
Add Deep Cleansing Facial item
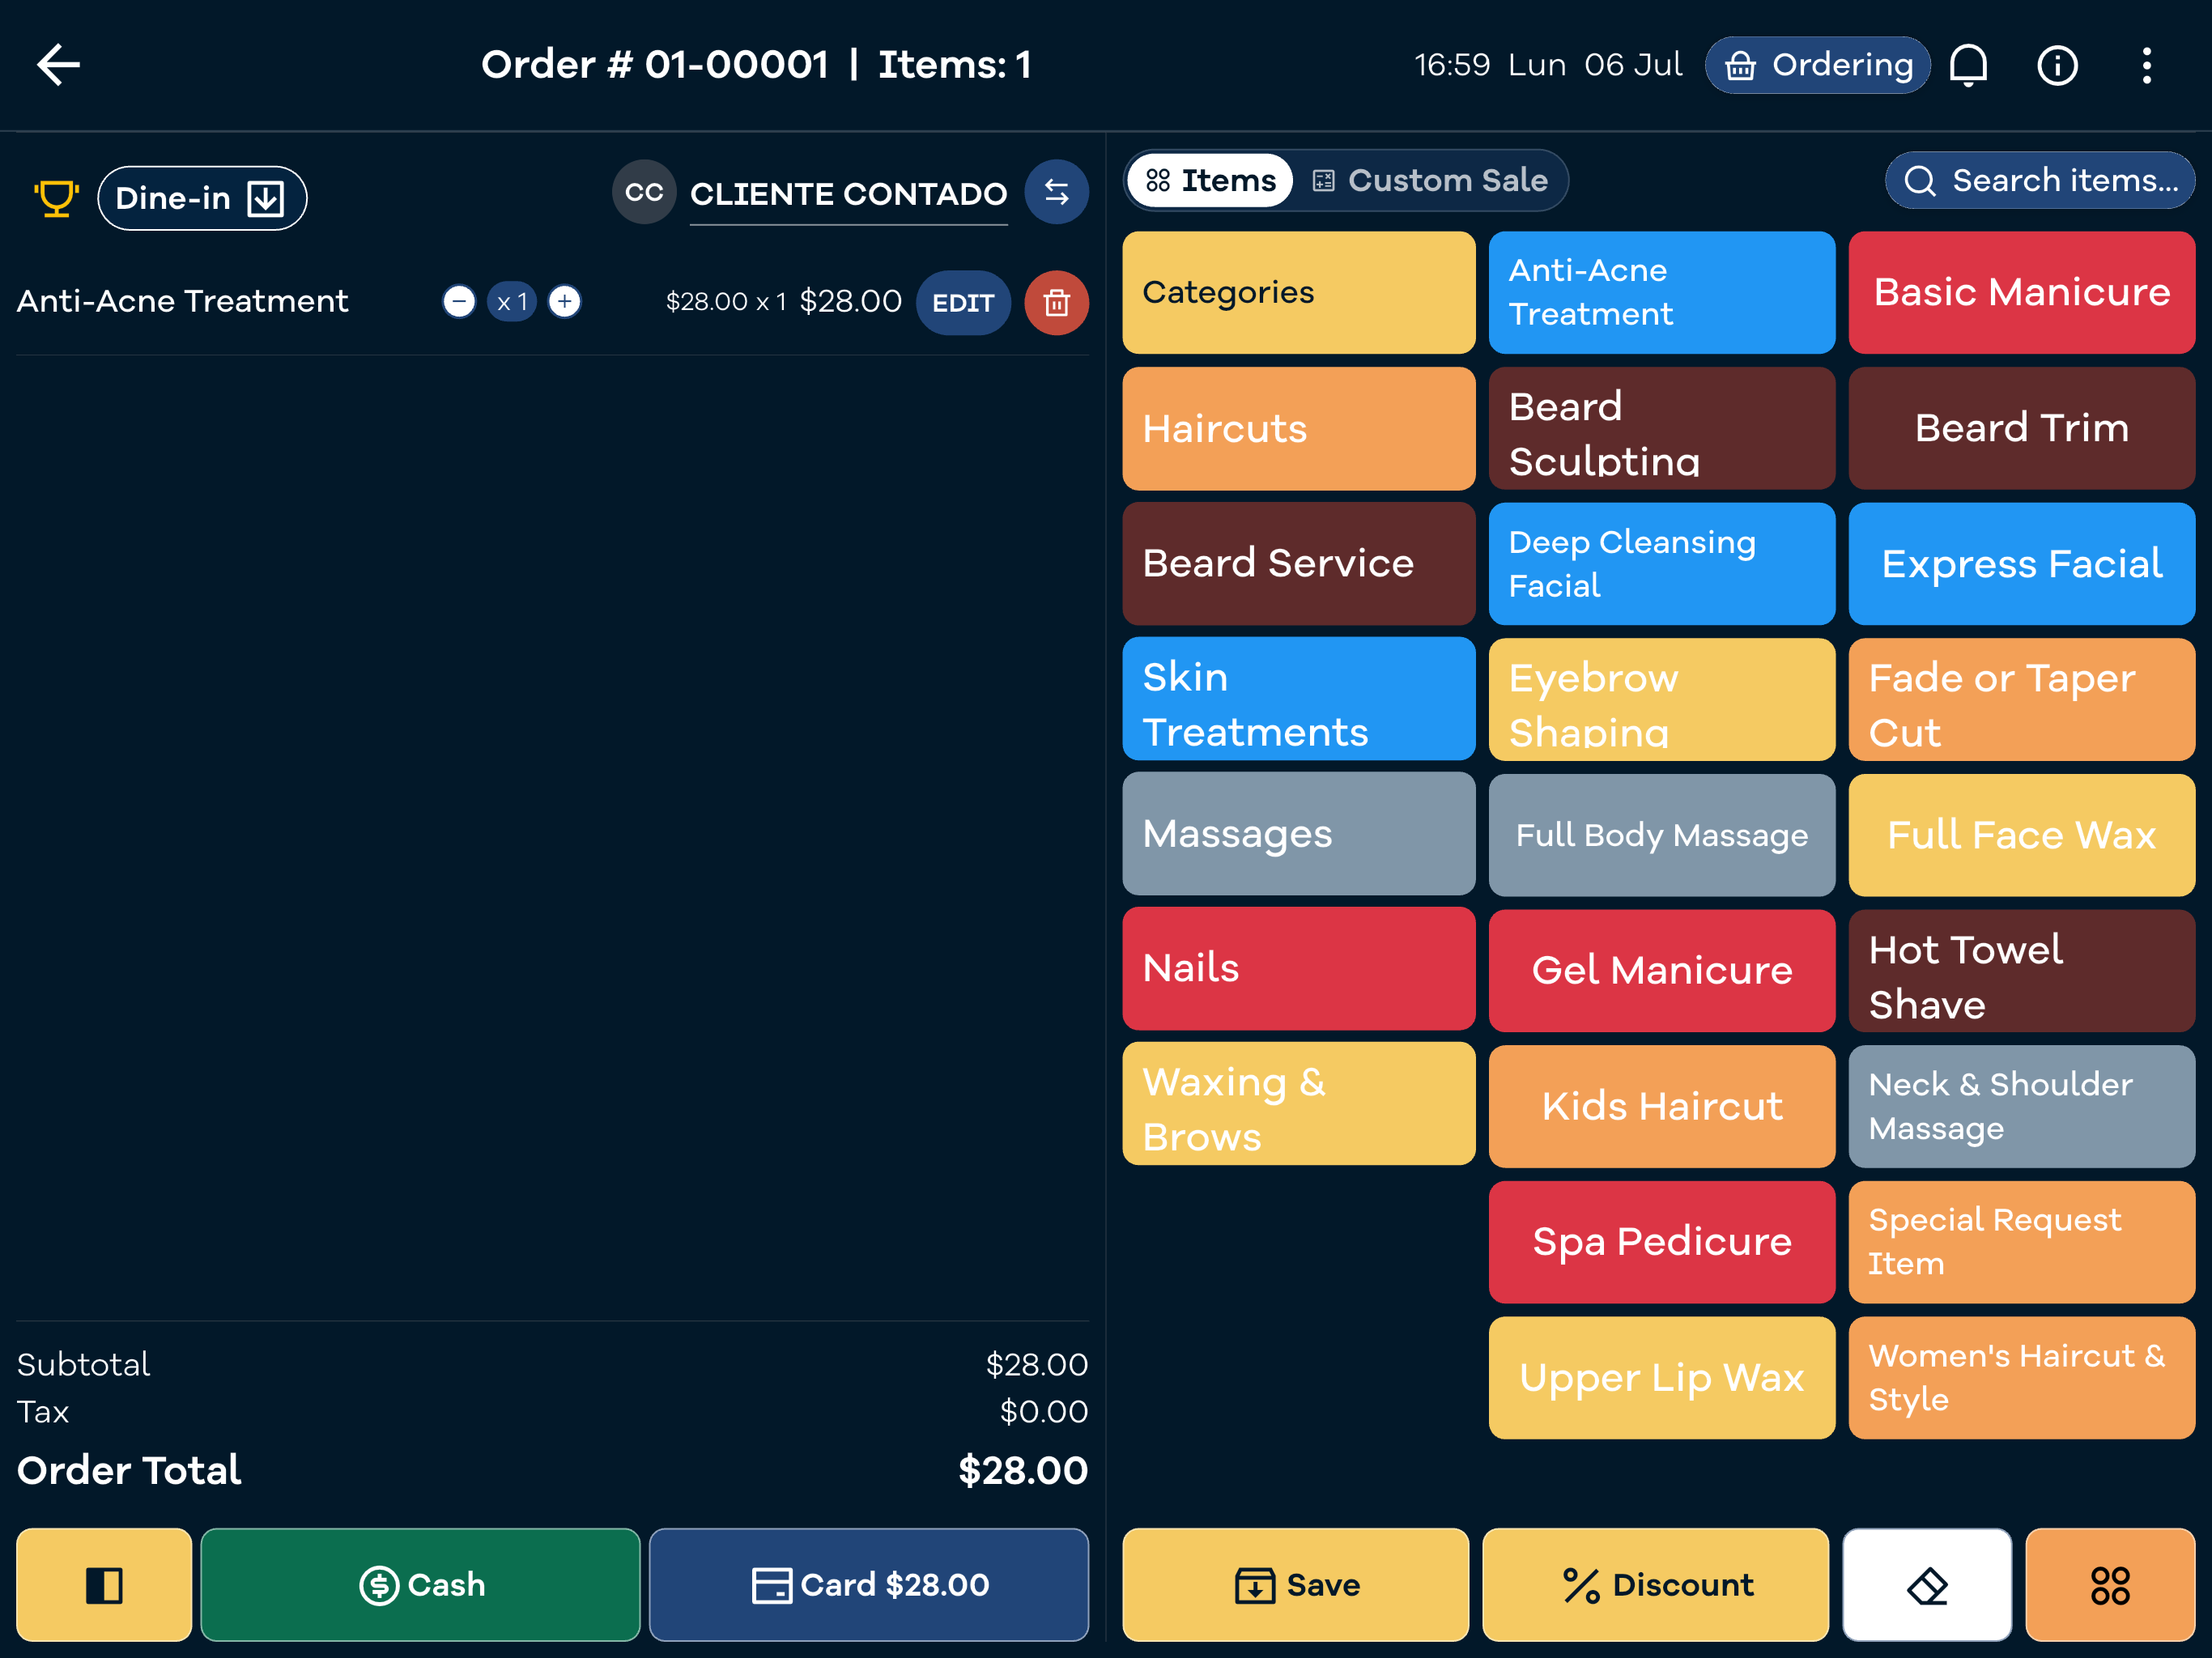pyautogui.click(x=1661, y=563)
